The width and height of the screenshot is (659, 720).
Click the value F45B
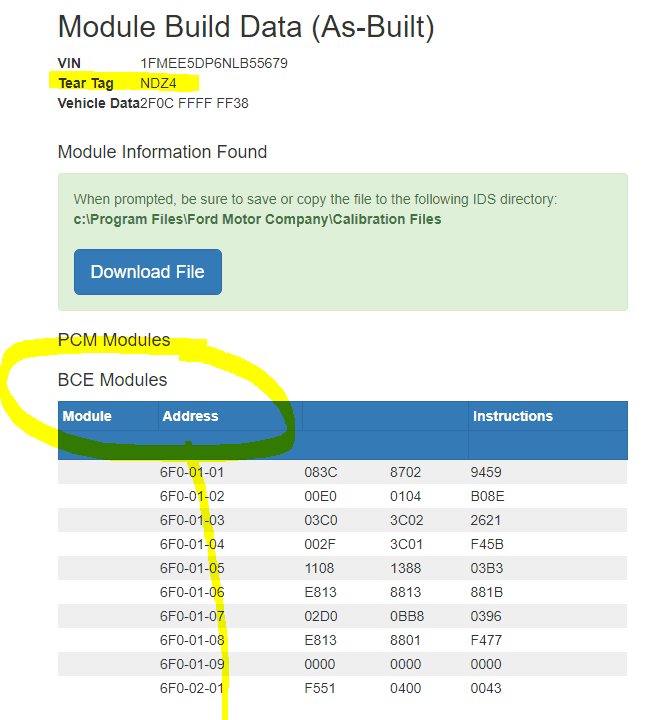point(487,544)
